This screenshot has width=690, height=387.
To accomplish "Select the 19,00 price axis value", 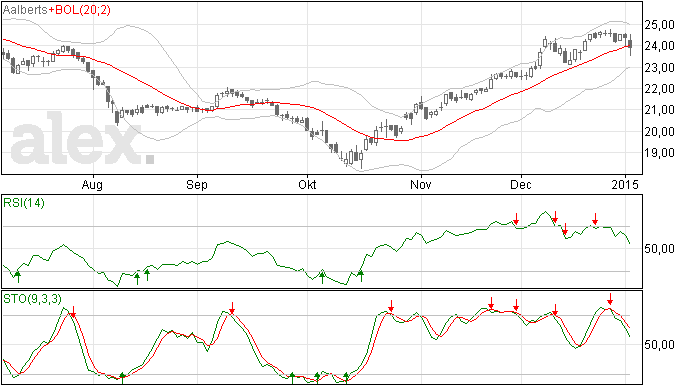I will point(659,153).
